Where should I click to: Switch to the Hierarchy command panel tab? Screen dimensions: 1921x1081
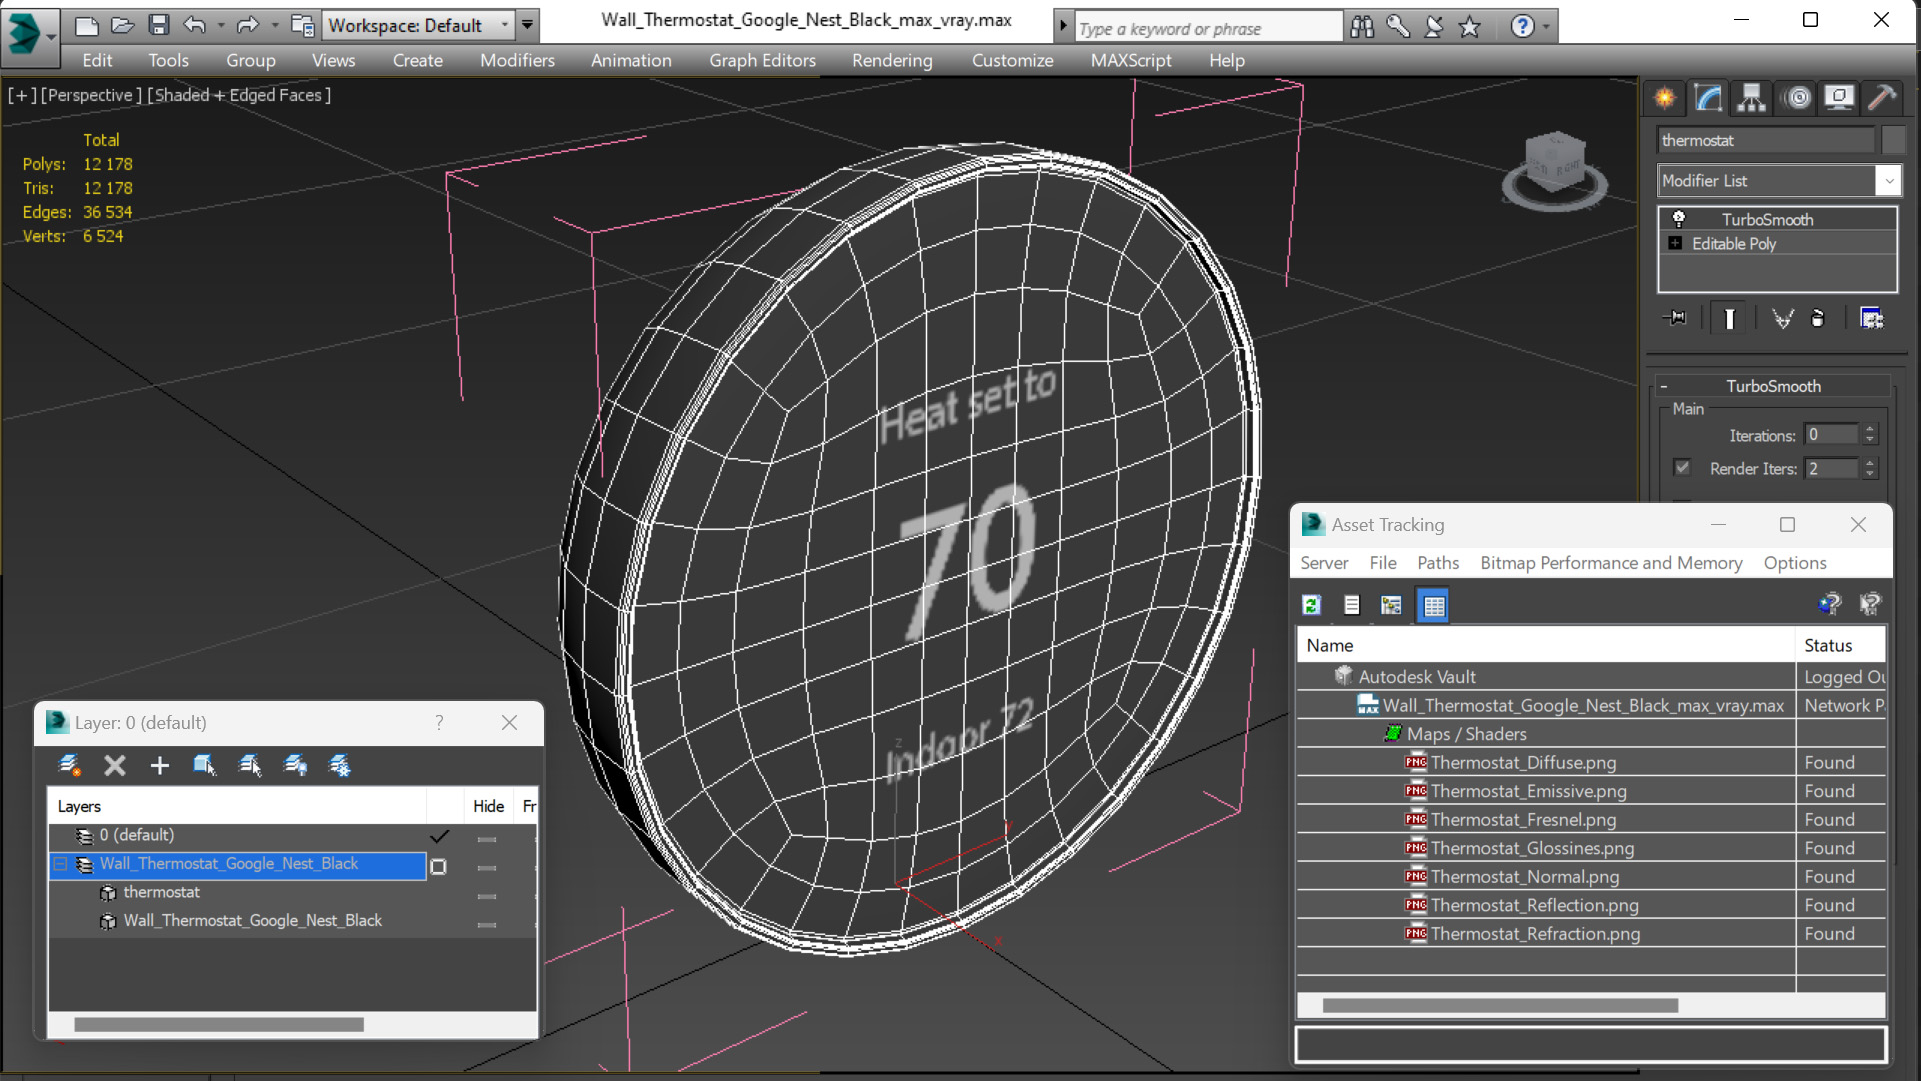coord(1751,97)
